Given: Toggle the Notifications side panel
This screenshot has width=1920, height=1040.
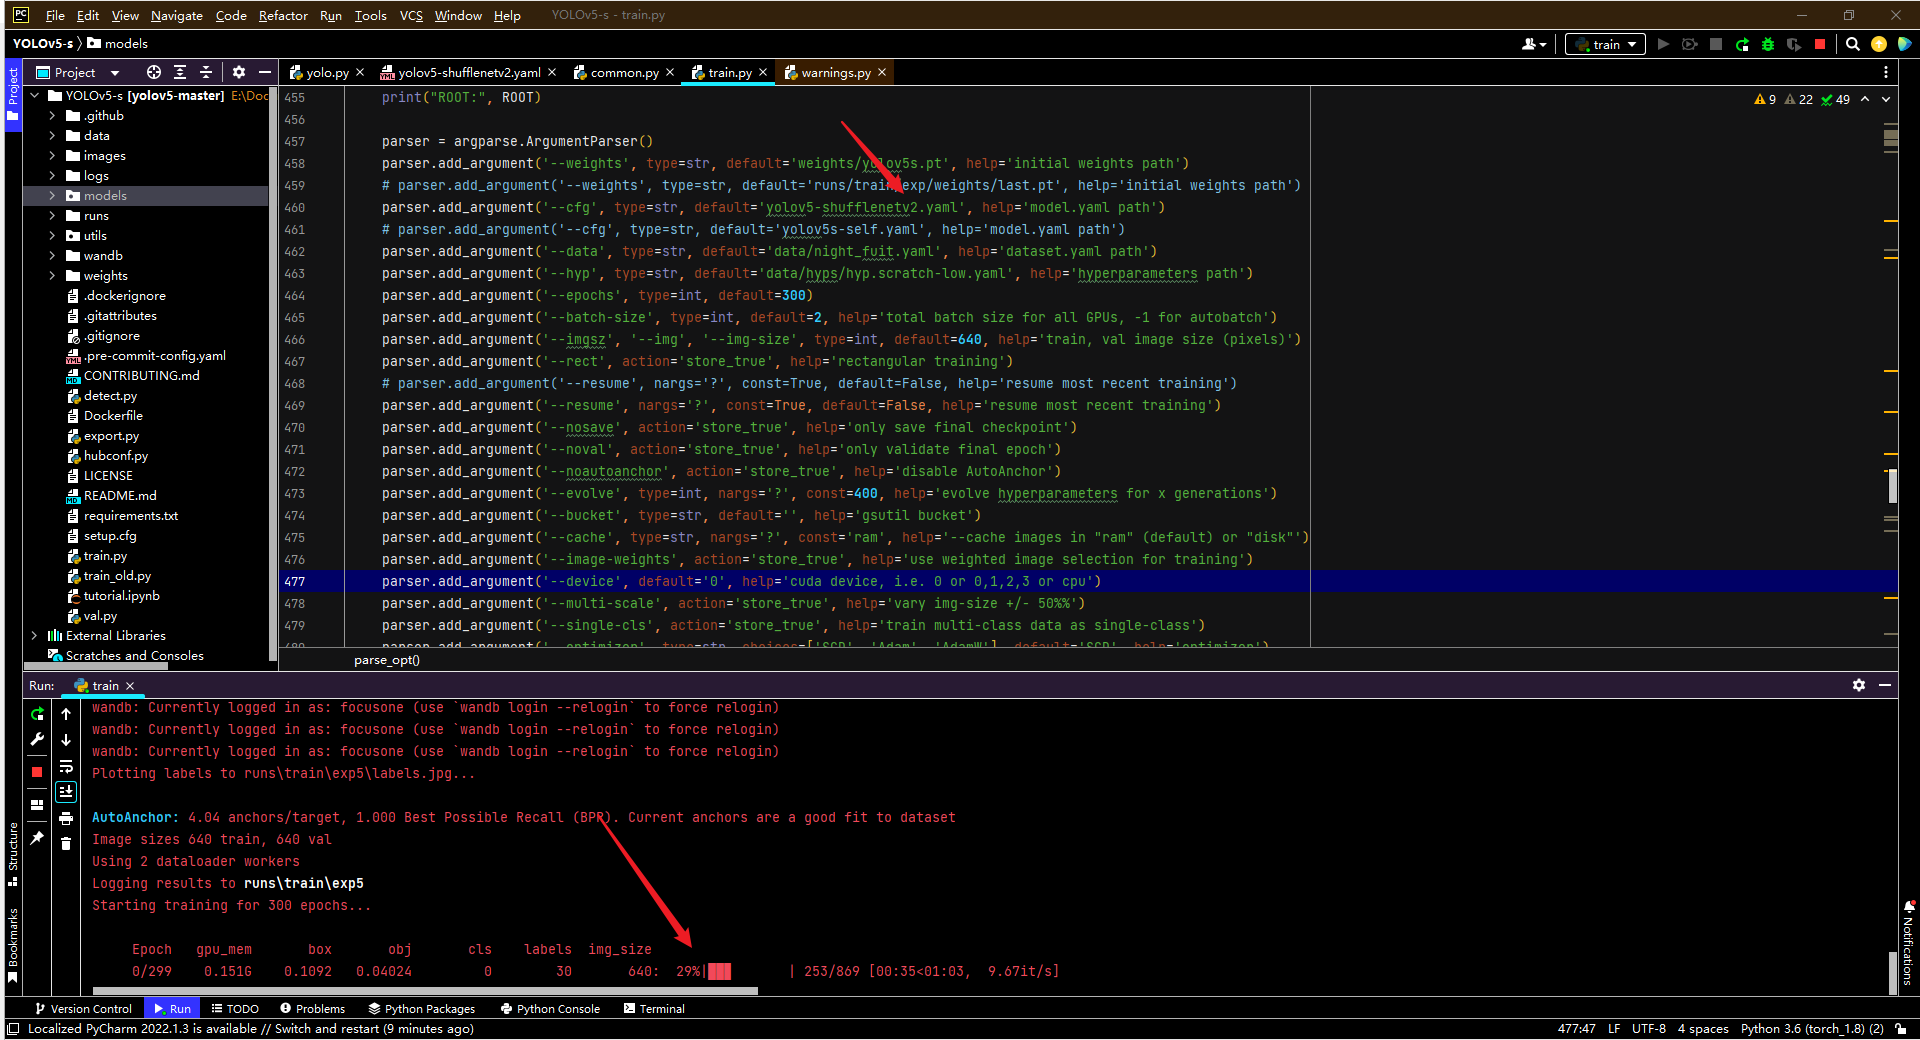Looking at the screenshot, I should (x=1908, y=943).
